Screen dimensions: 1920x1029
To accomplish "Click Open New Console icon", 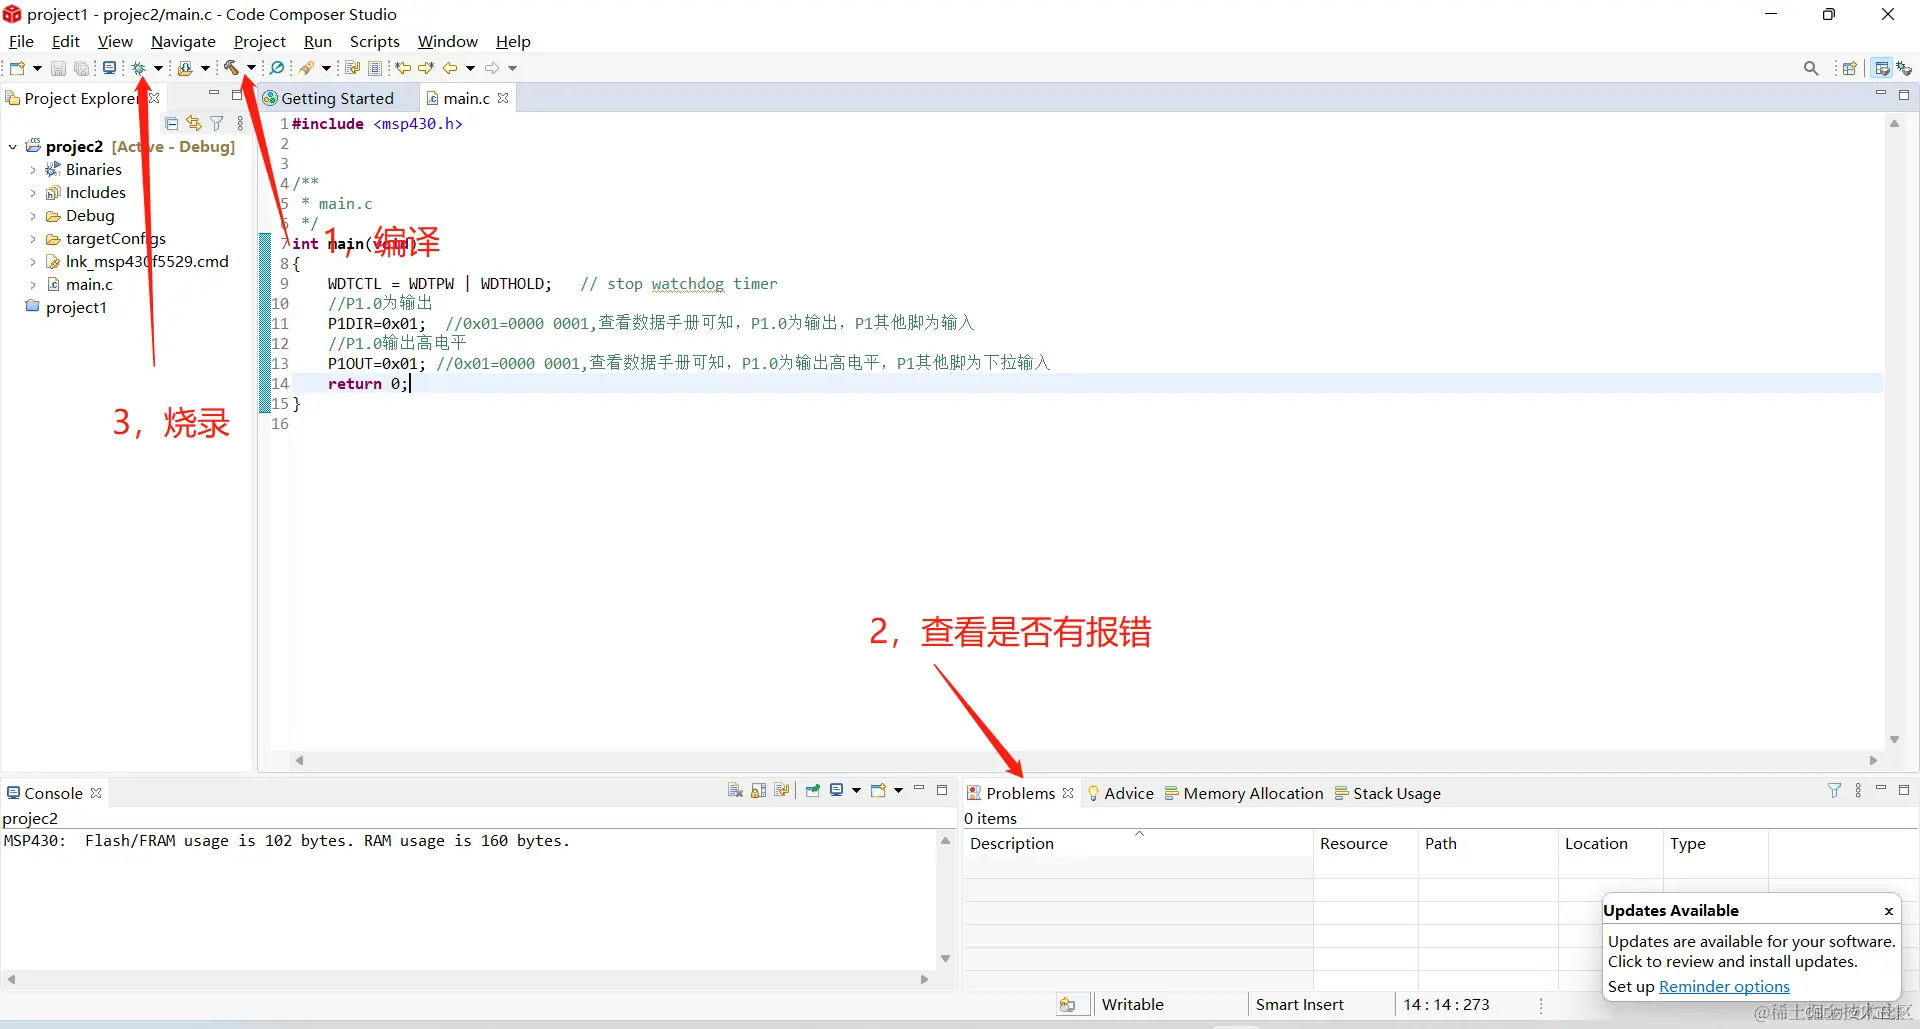I will pos(878,790).
